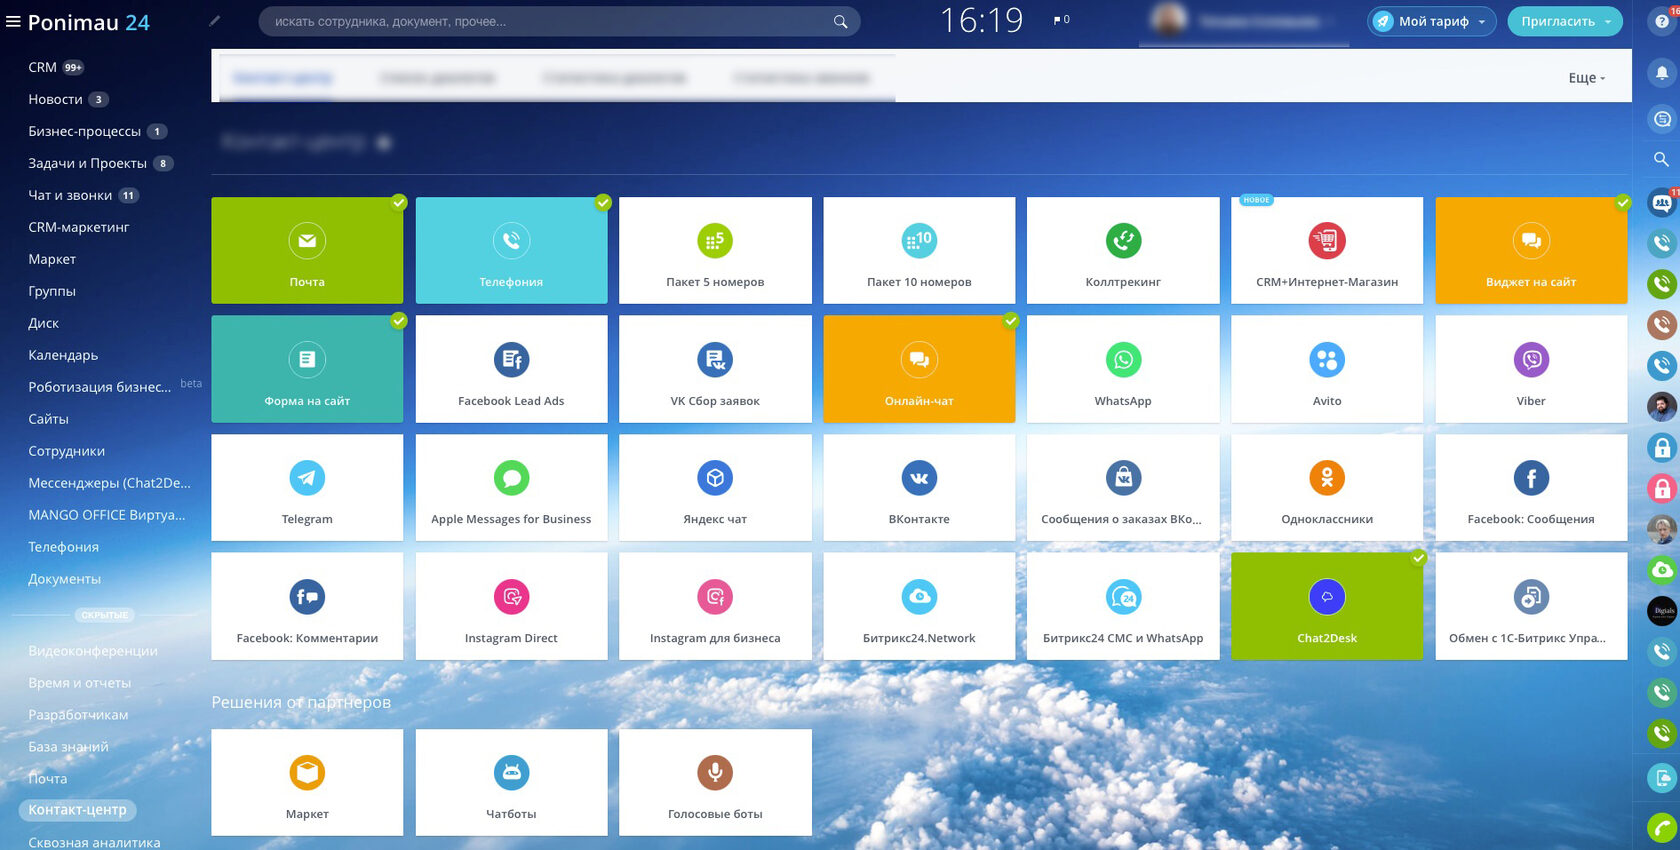
Task: Open CRM-маркетинг in the left menu
Action: (x=79, y=227)
